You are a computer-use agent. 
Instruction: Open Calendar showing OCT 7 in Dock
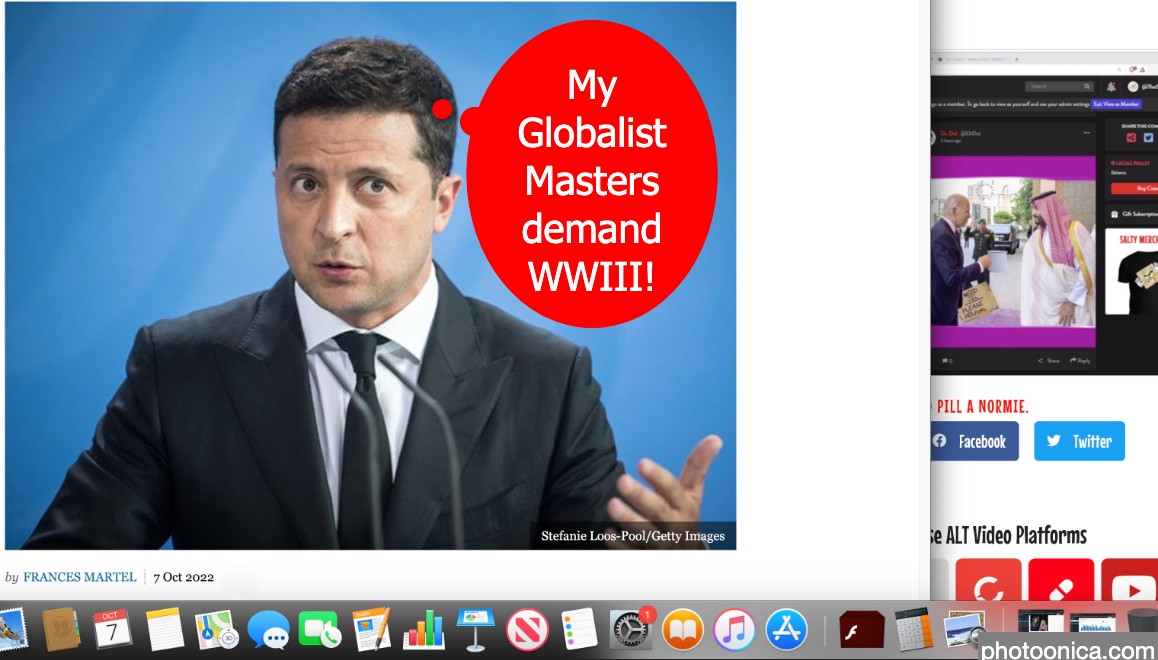[112, 630]
